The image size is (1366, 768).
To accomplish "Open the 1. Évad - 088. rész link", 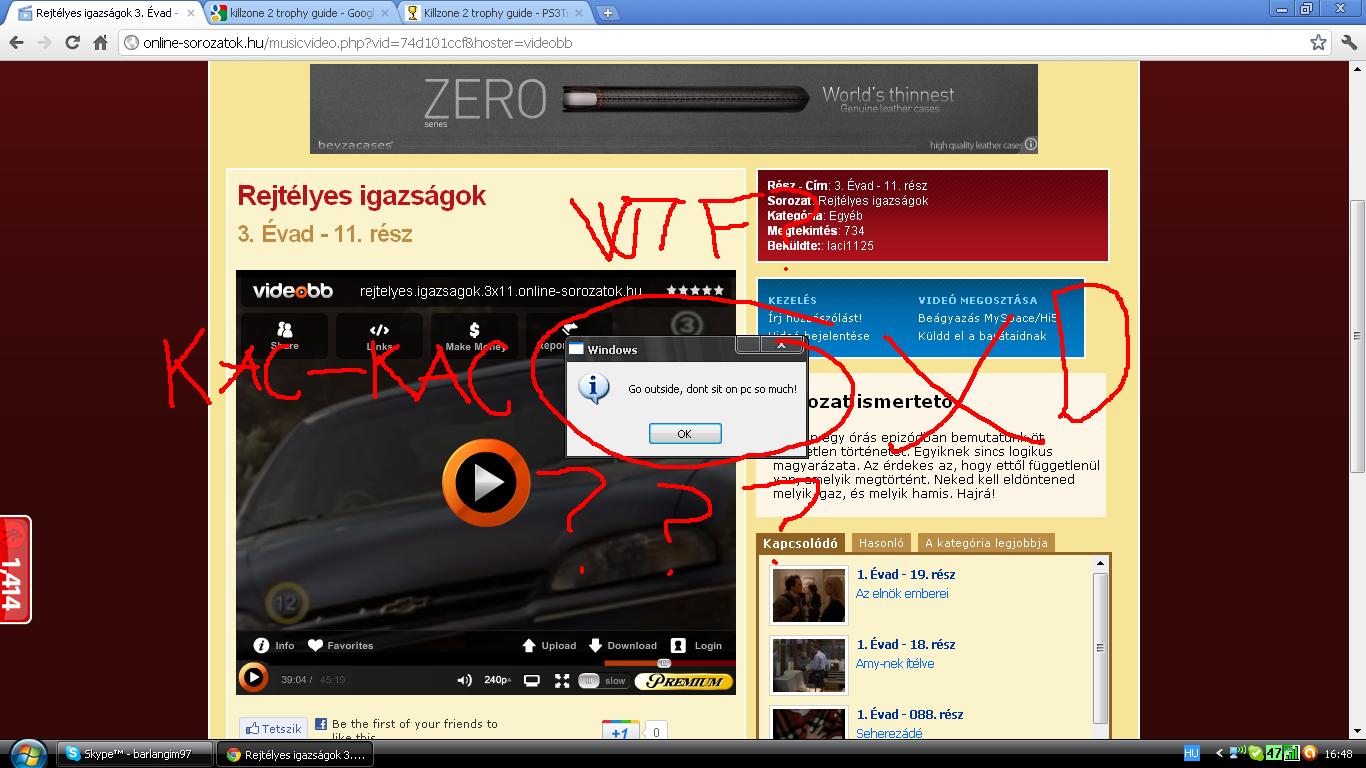I will click(910, 714).
